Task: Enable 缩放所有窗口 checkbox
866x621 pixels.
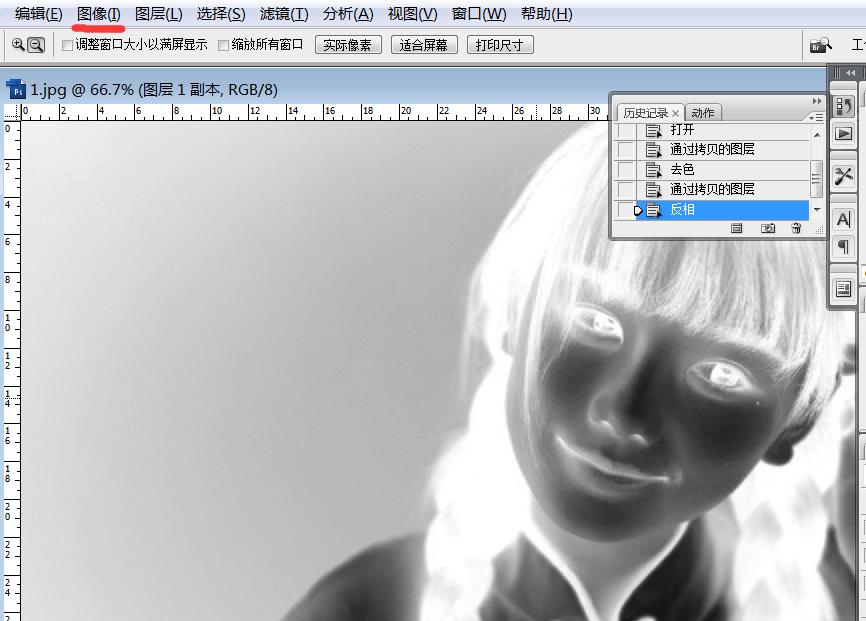Action: (x=224, y=45)
